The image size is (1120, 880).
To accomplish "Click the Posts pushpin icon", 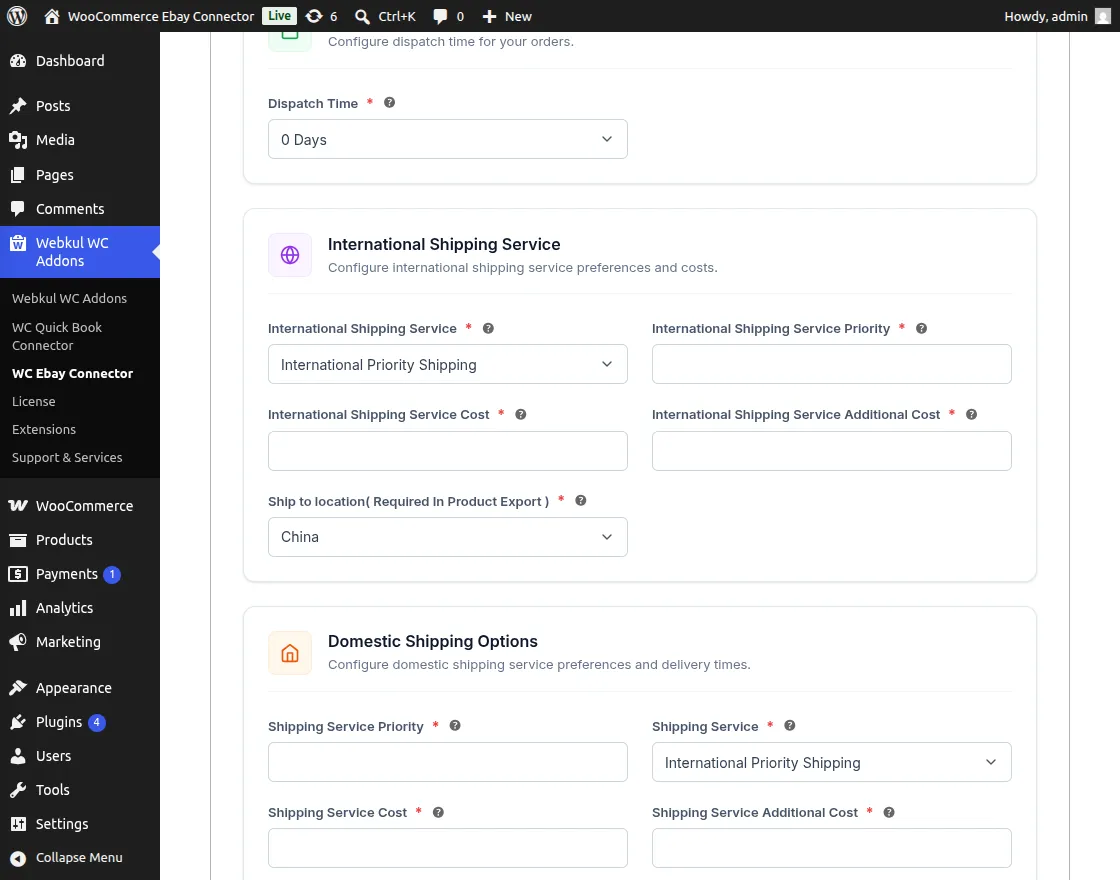I will click(18, 106).
